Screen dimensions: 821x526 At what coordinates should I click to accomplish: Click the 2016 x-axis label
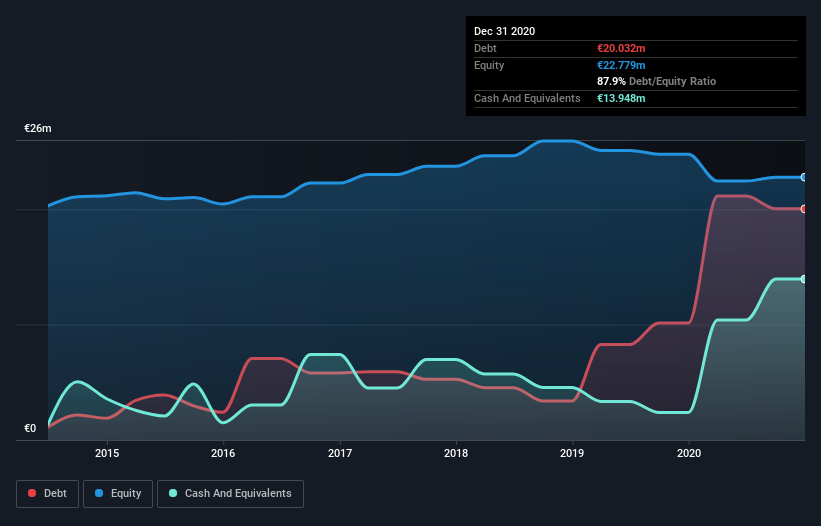tap(223, 453)
